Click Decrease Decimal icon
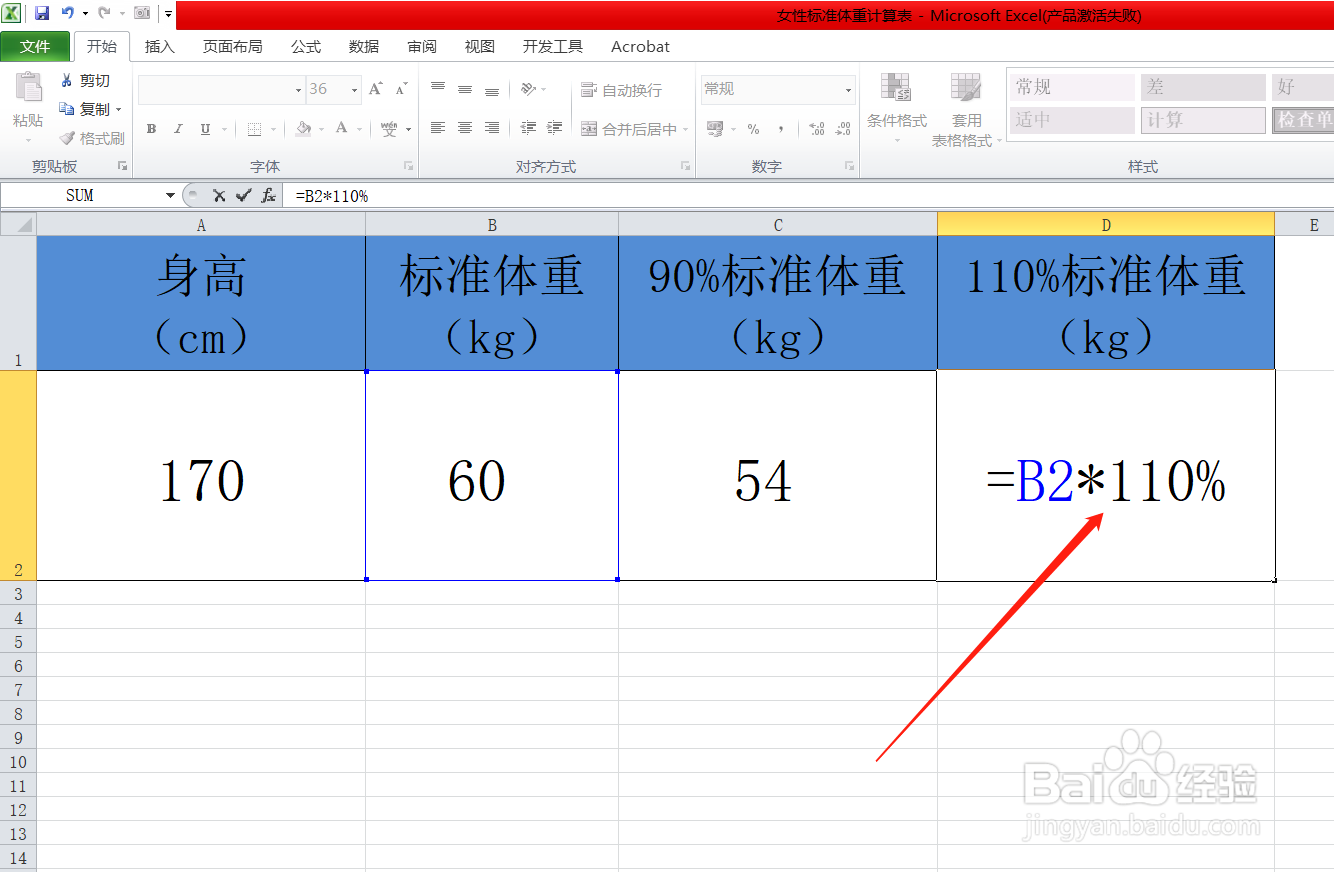The image size is (1334, 872). (x=844, y=129)
